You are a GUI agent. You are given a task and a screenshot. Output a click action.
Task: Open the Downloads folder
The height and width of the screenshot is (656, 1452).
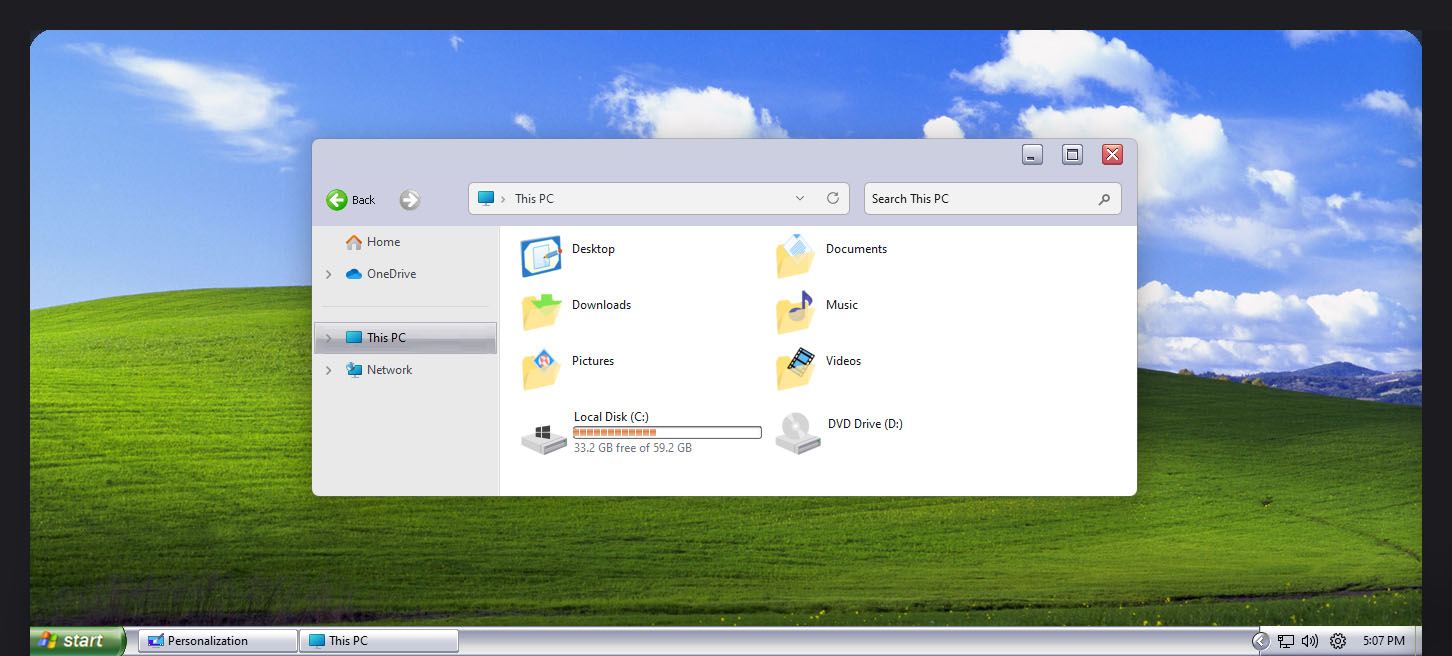click(601, 305)
